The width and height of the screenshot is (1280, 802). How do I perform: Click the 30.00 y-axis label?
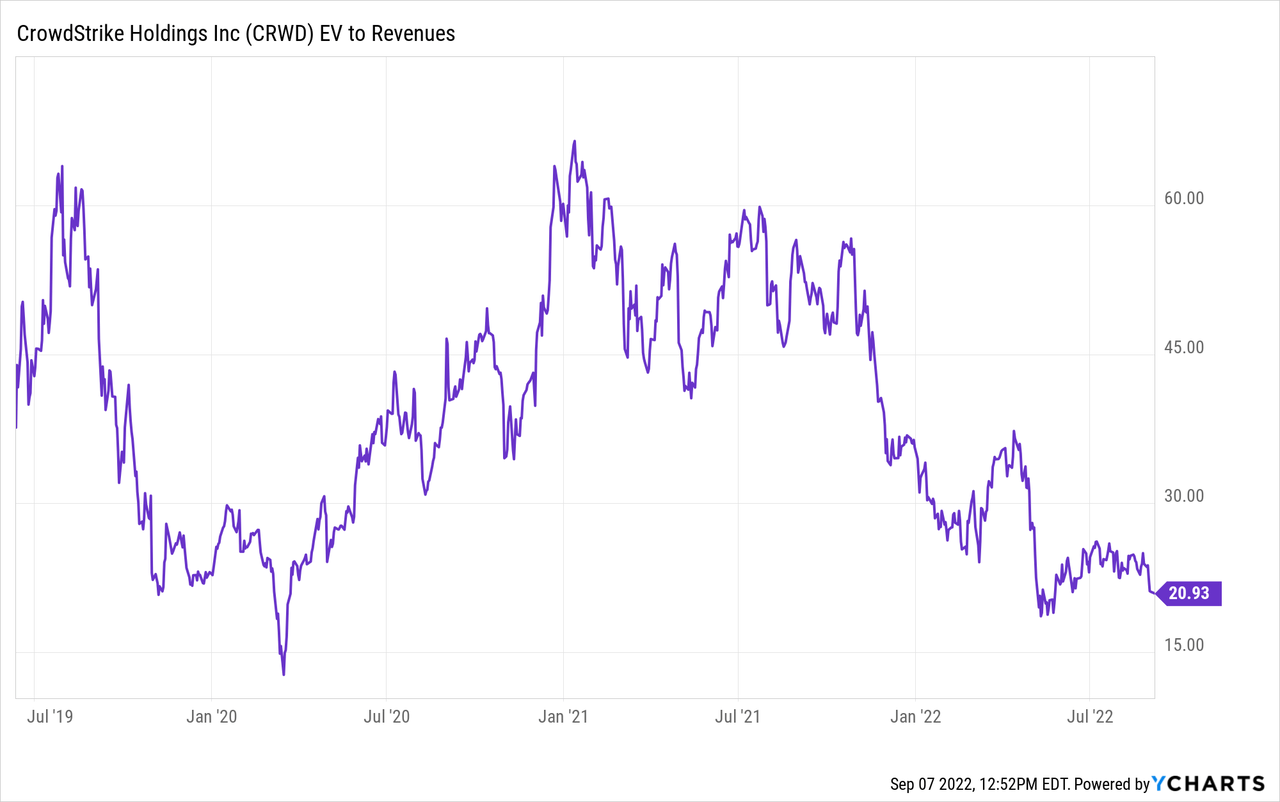(x=1184, y=496)
